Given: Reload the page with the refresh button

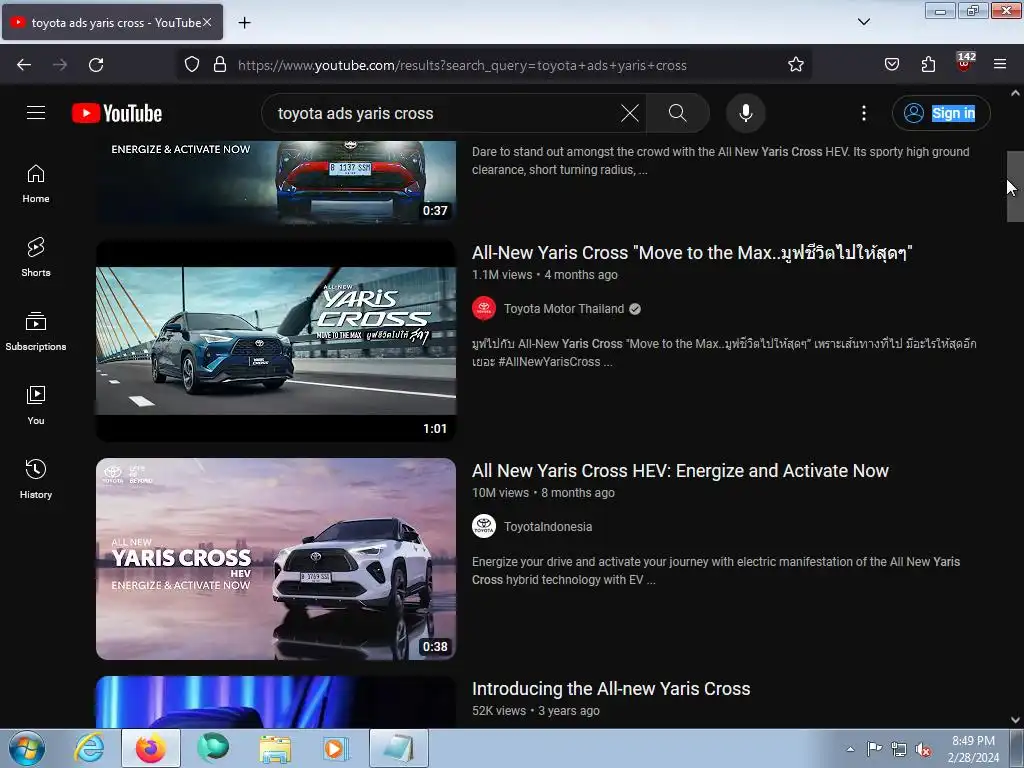Looking at the screenshot, I should click(96, 65).
